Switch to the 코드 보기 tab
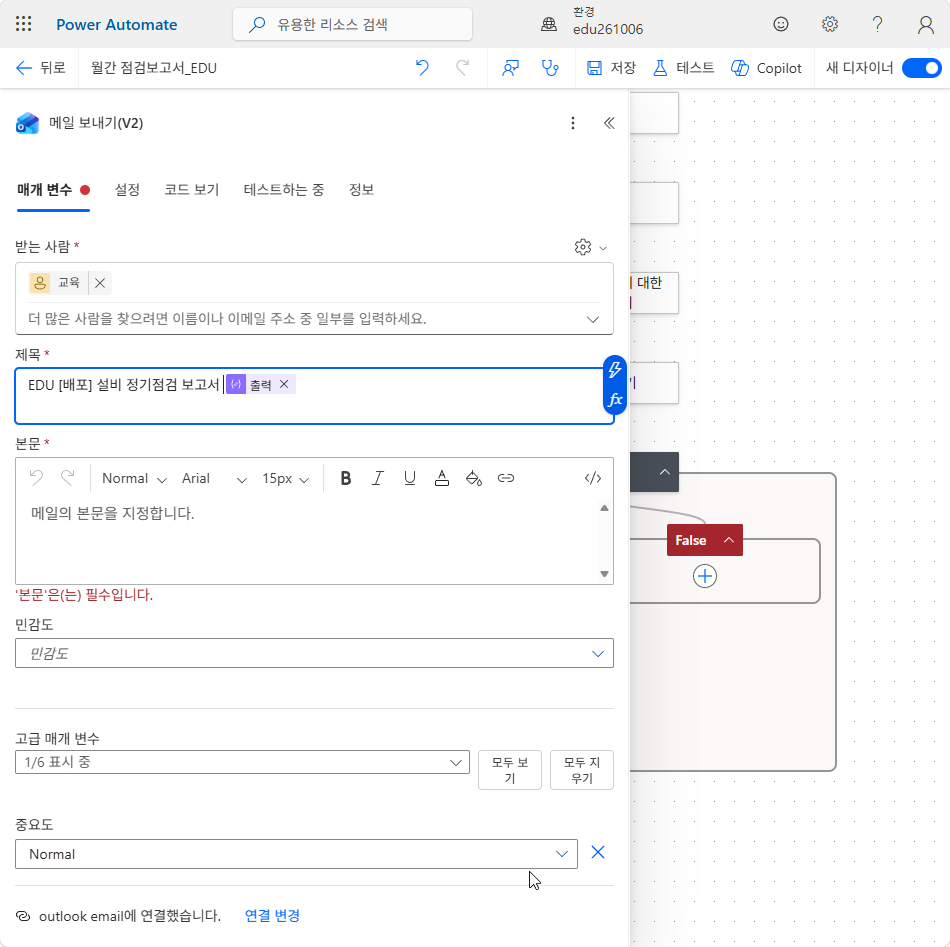 [x=191, y=190]
